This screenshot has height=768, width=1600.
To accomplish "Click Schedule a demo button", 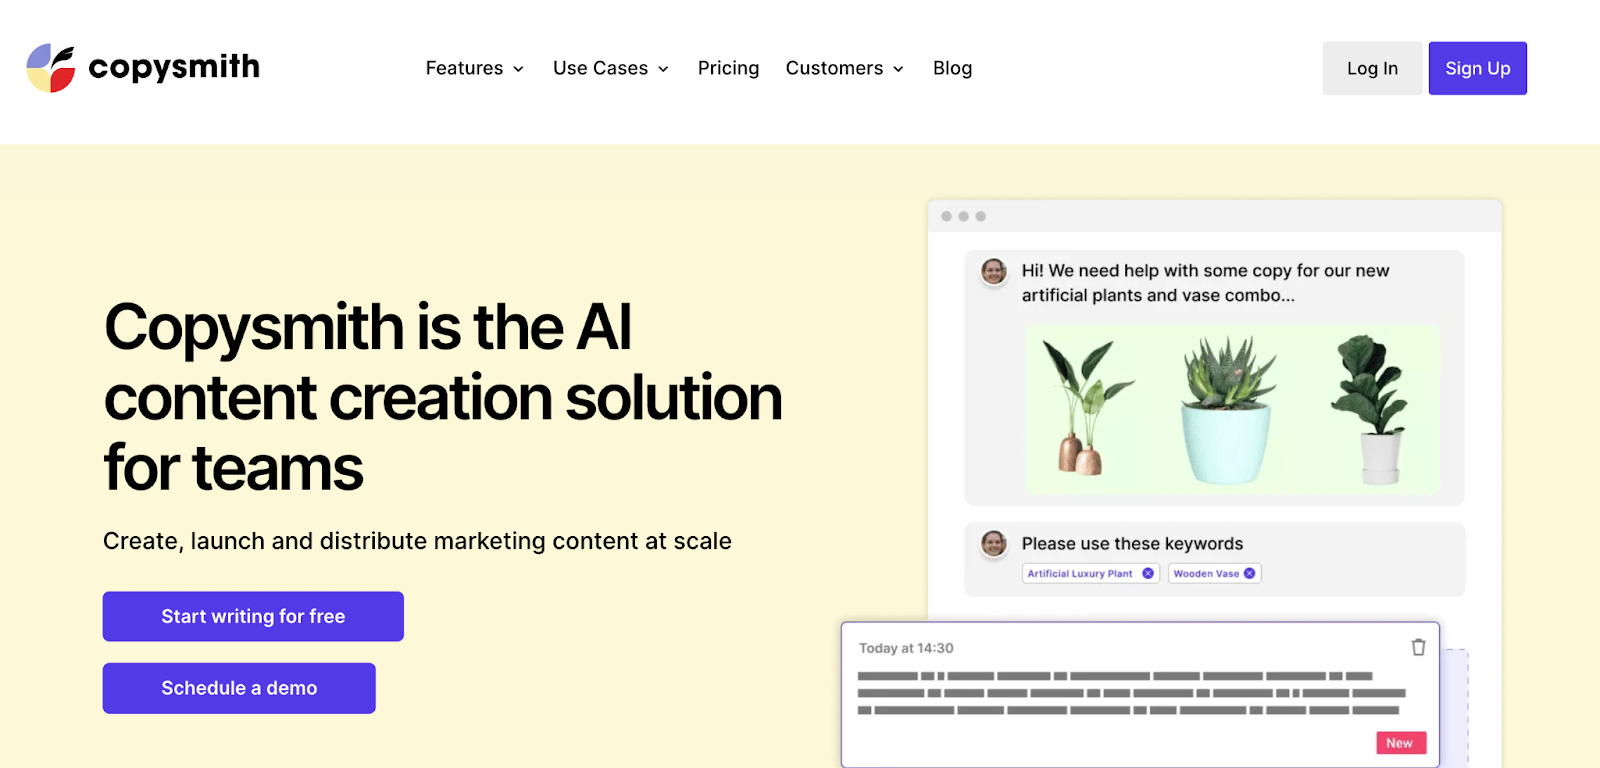I will pyautogui.click(x=239, y=688).
